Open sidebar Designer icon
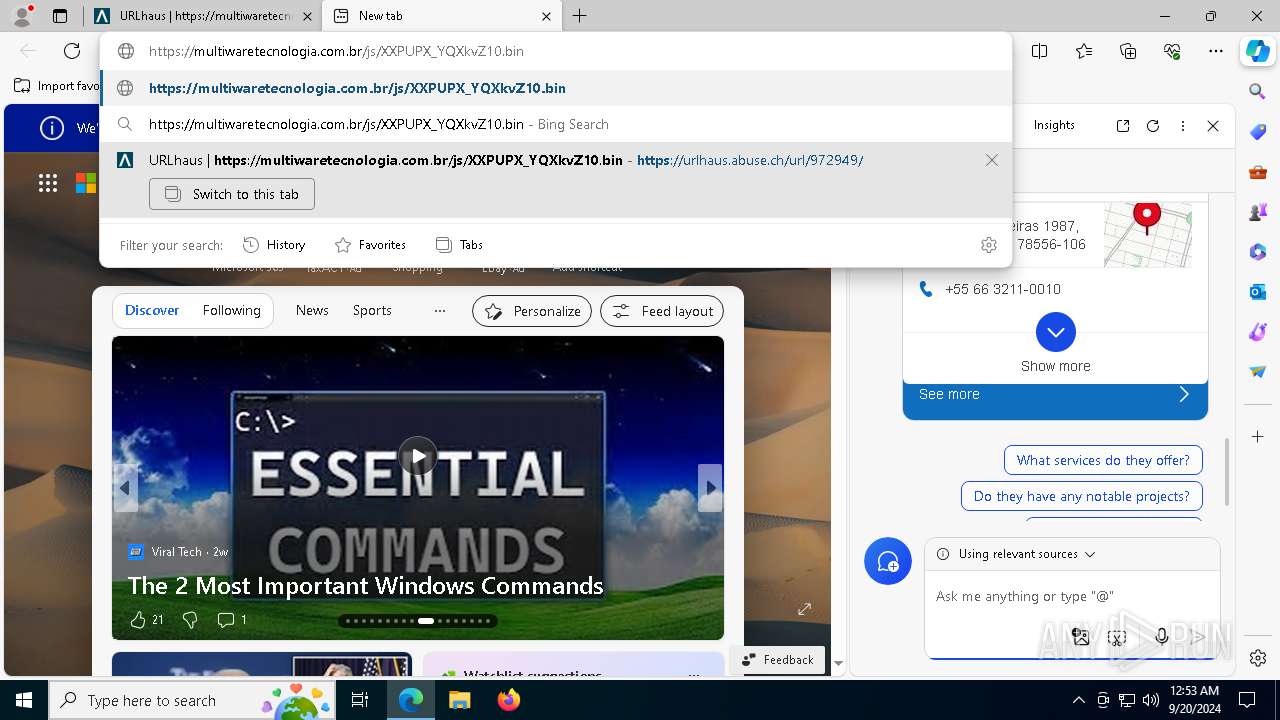 [1258, 332]
